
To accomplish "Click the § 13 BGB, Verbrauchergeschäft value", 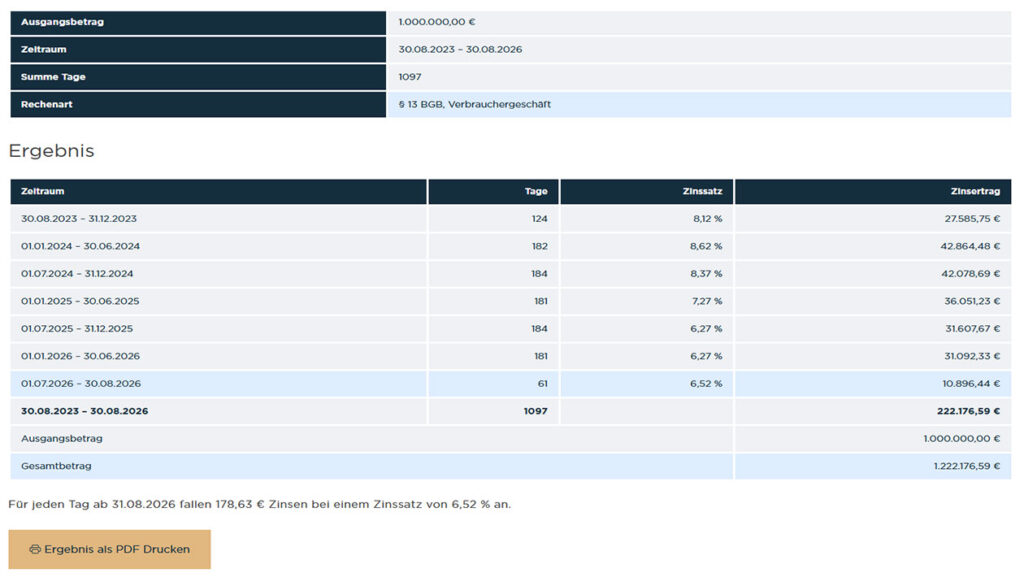I will point(475,104).
